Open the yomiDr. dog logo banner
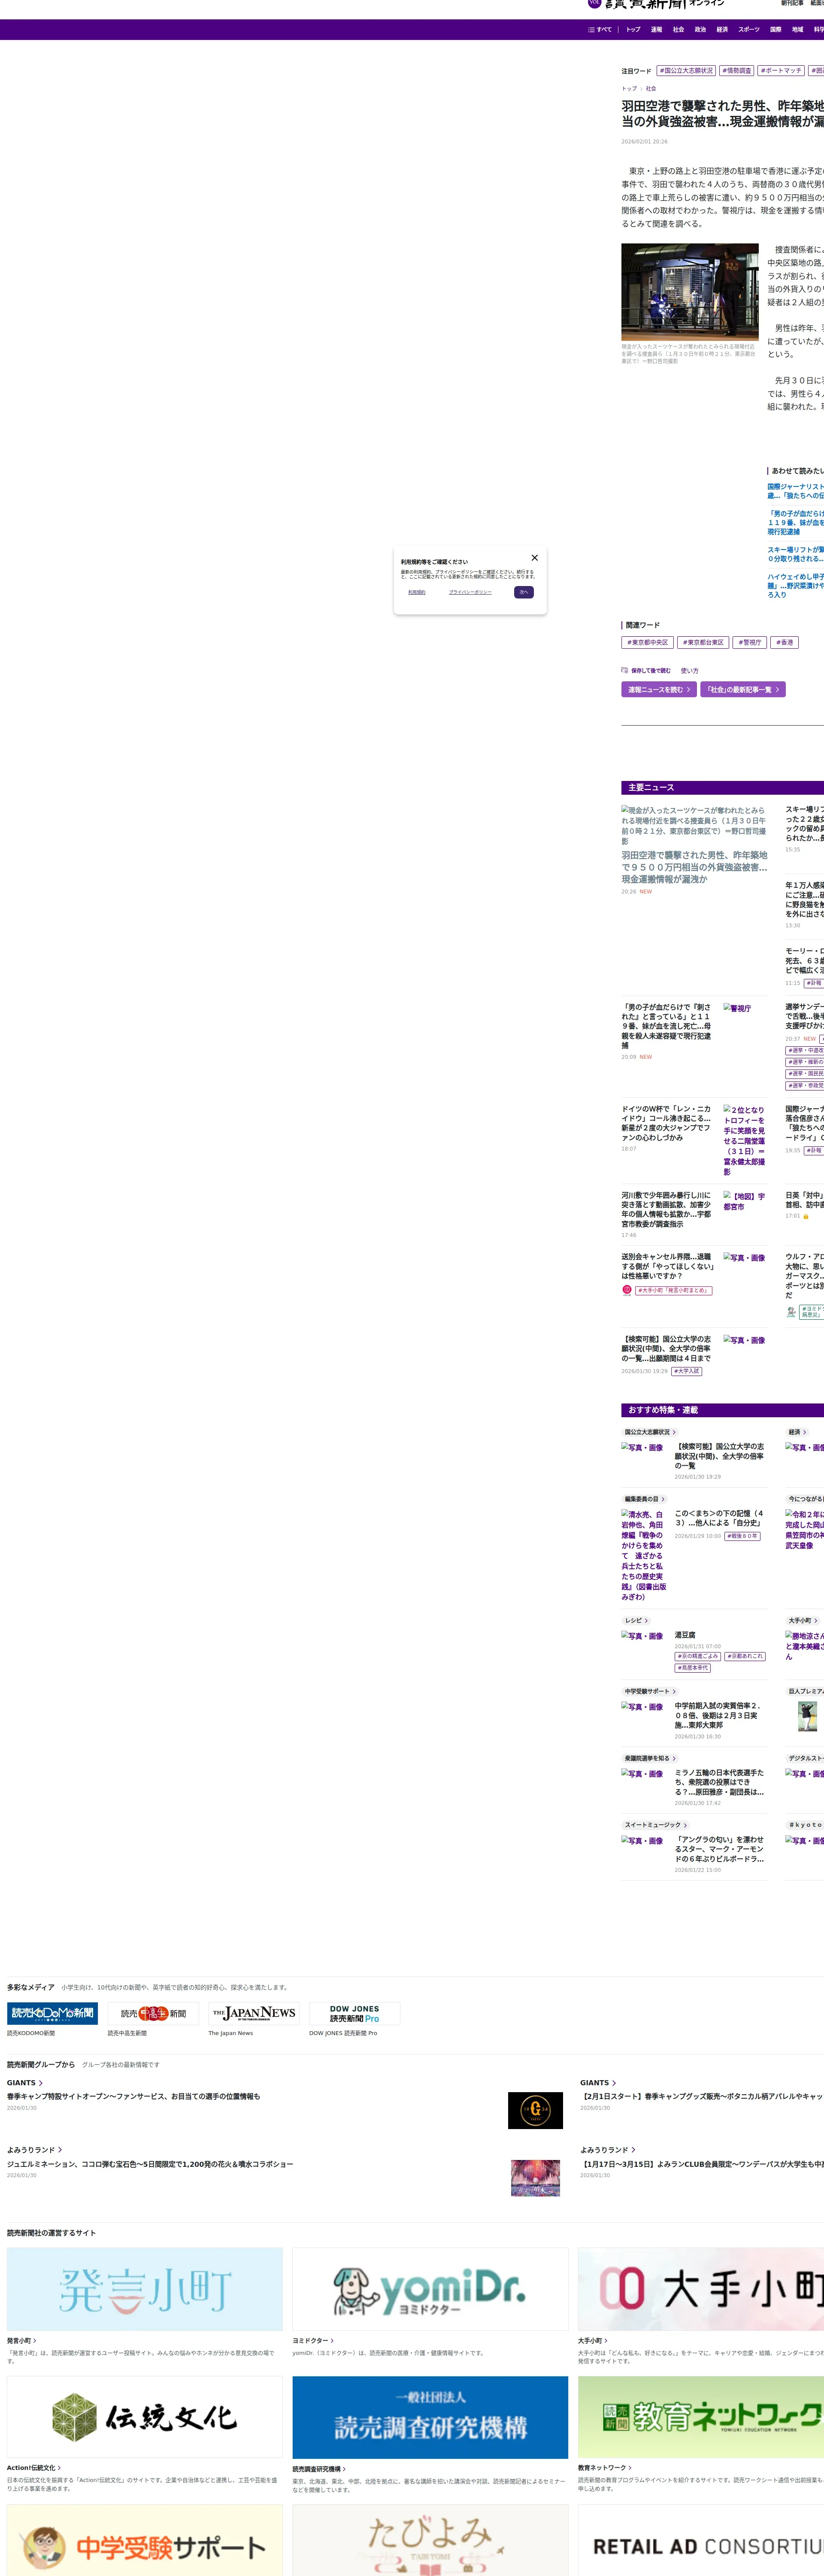824x2576 pixels. click(430, 2289)
